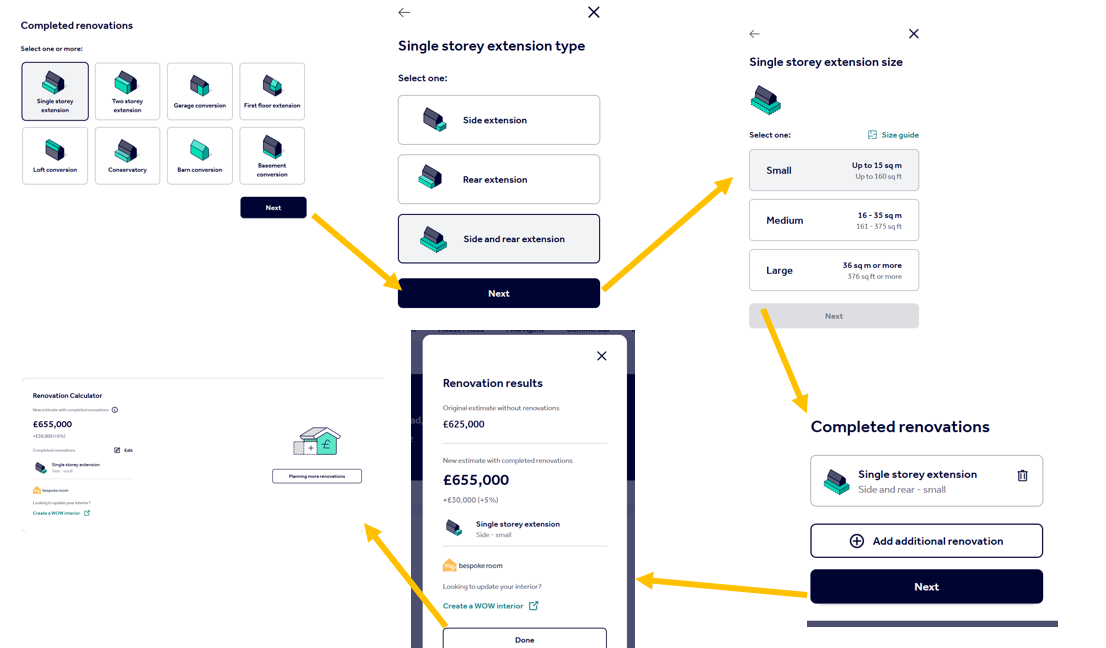Select the Large size option

[x=834, y=270]
